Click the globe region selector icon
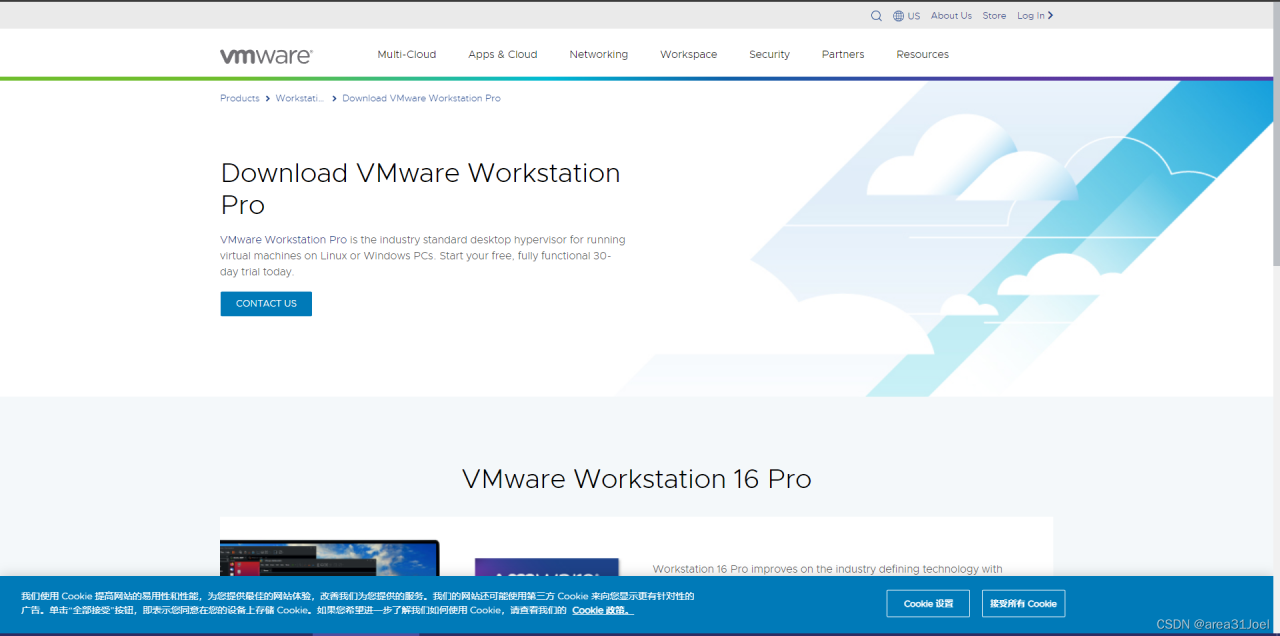 click(x=899, y=16)
